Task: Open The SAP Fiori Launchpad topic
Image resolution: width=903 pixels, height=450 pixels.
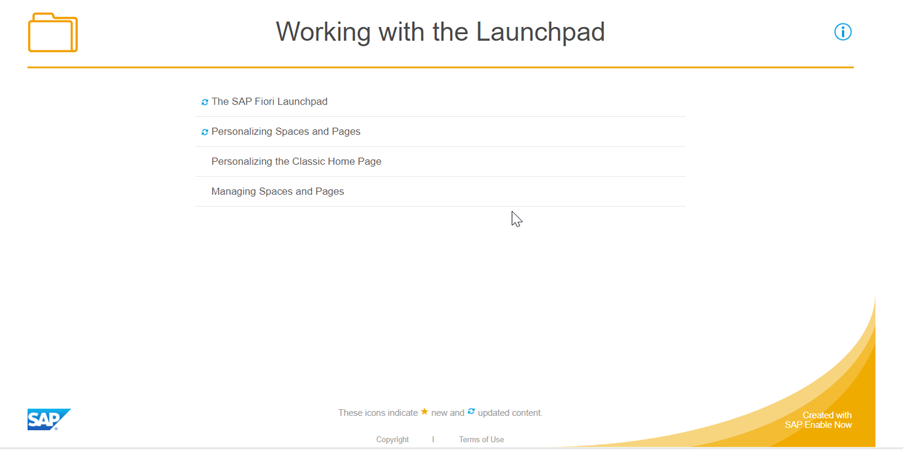Action: (x=269, y=102)
